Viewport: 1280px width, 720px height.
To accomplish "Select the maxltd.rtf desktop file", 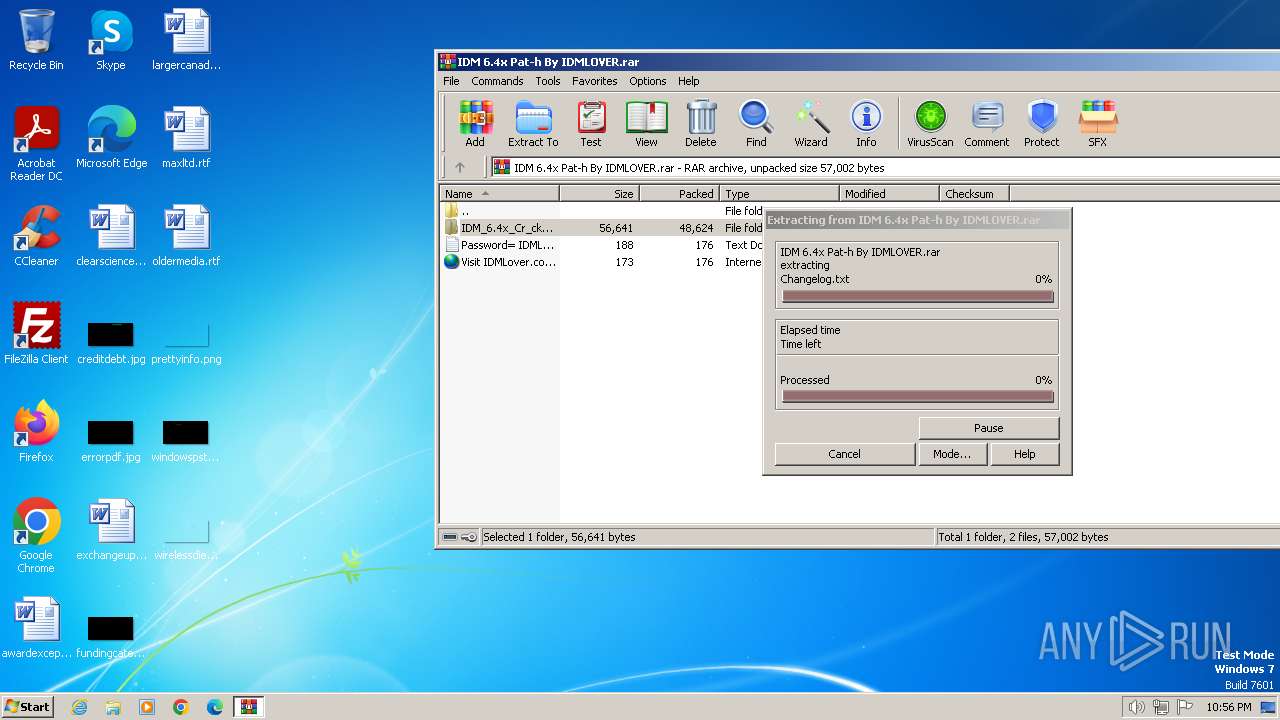I will tap(186, 138).
